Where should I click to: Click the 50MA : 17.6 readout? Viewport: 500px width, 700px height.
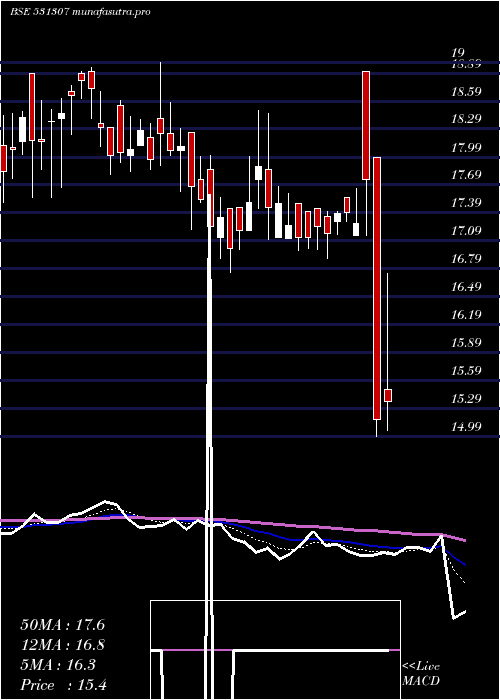tap(63, 625)
